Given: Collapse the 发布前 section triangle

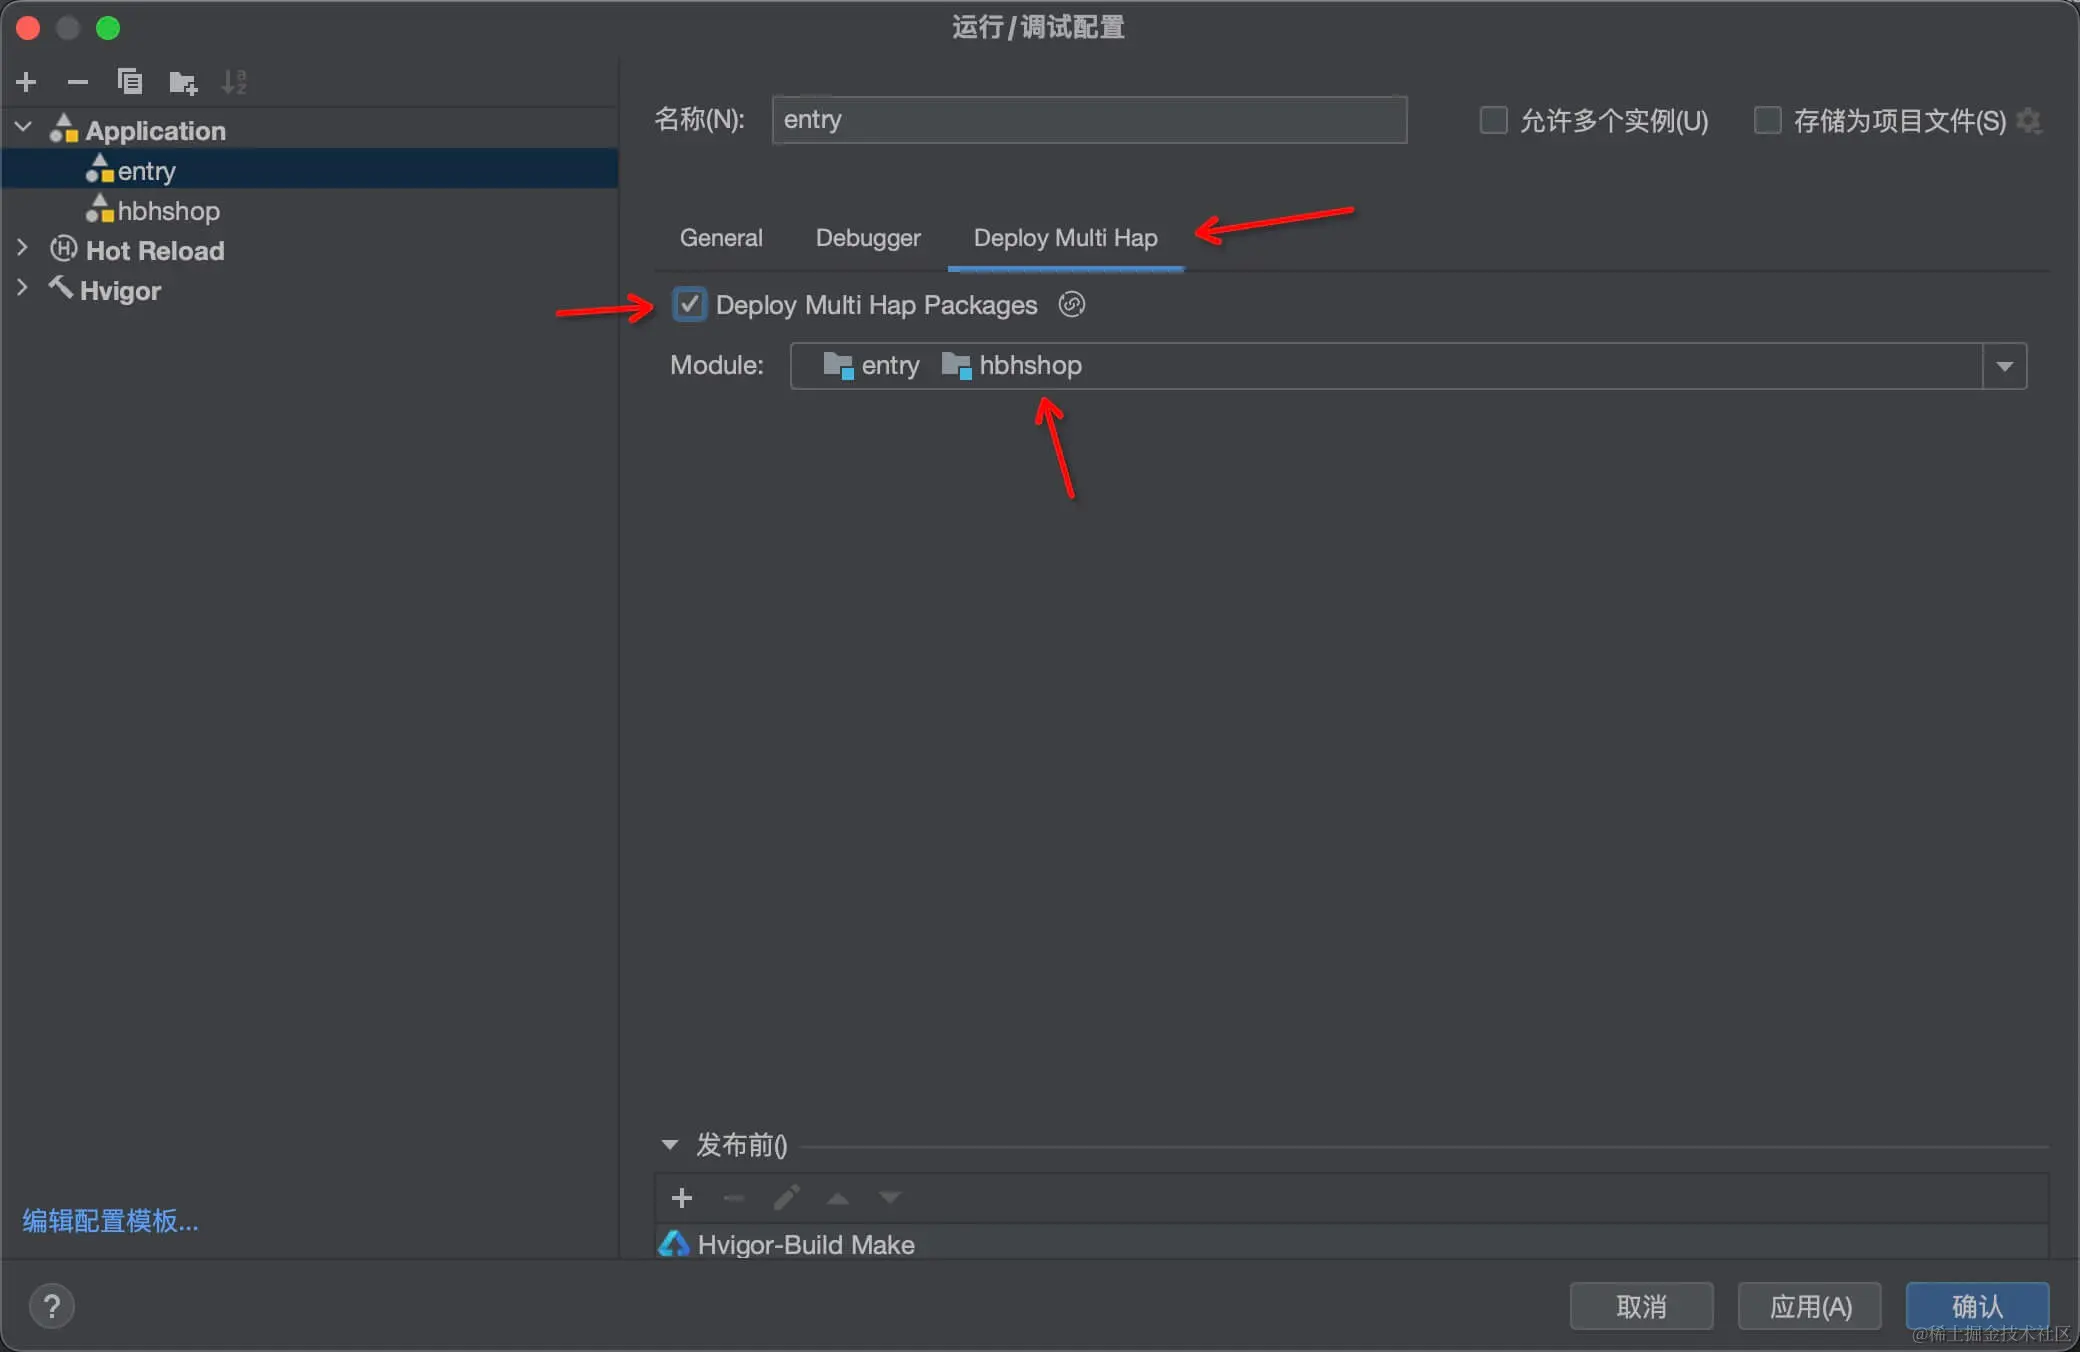Looking at the screenshot, I should pos(670,1145).
